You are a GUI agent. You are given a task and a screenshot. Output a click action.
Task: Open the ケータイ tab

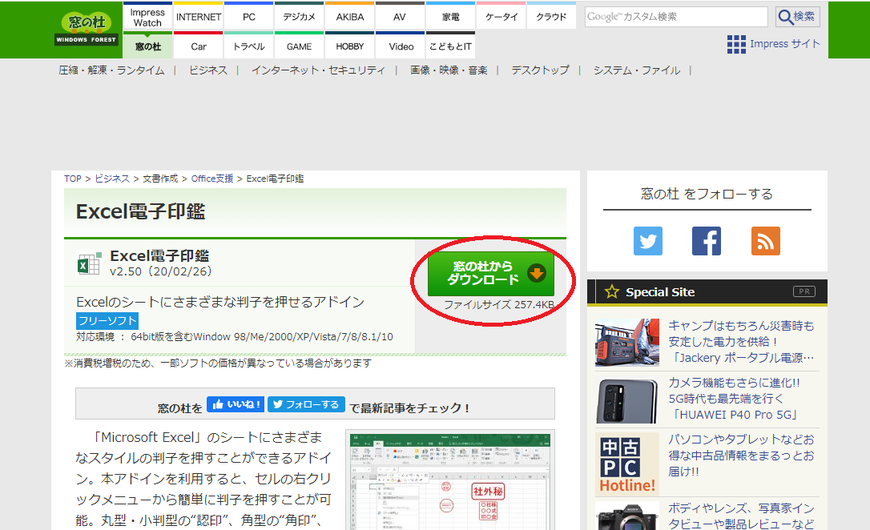(x=501, y=17)
